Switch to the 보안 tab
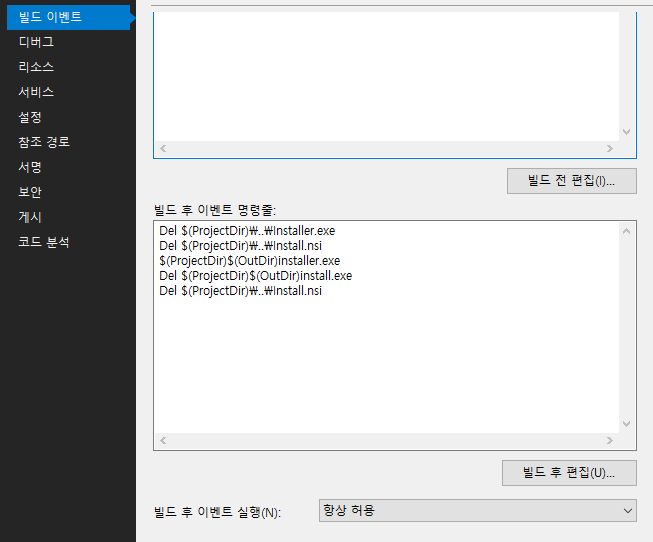 (x=30, y=192)
